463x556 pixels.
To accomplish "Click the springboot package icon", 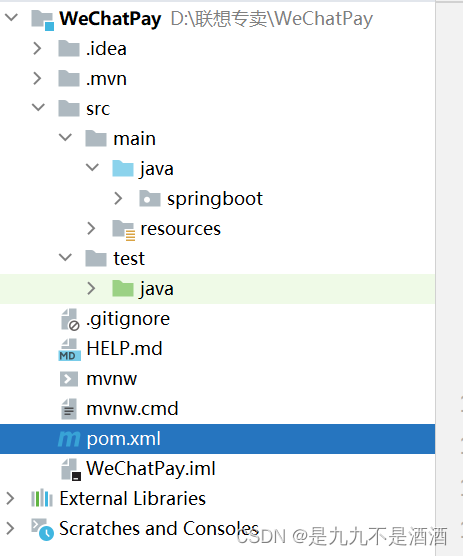I will pyautogui.click(x=150, y=198).
